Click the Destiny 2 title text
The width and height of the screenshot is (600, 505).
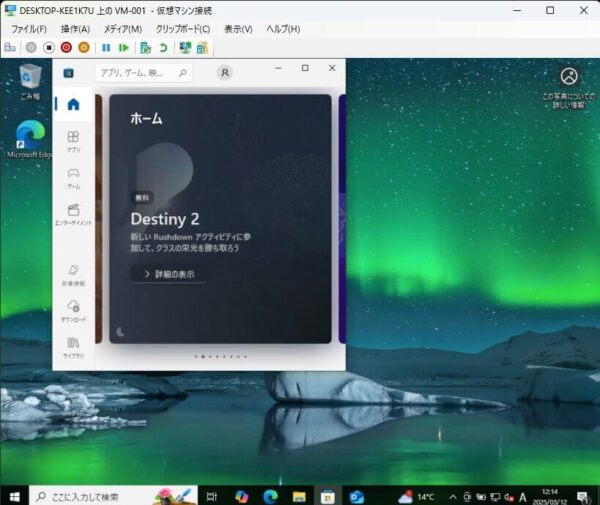coord(165,219)
